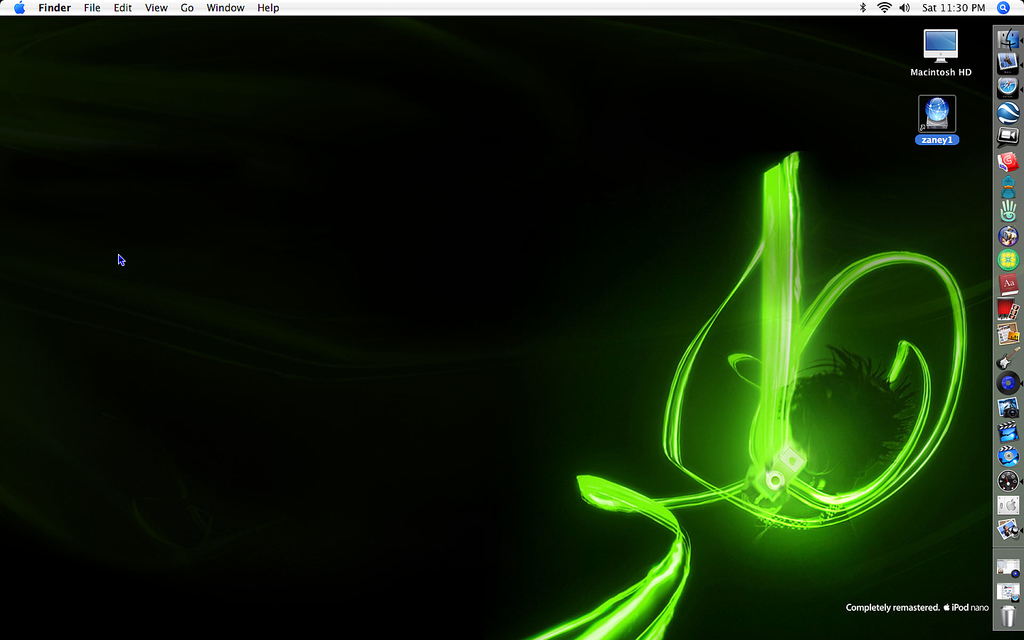
Task: Open Finder from the Dock
Action: (1008, 39)
